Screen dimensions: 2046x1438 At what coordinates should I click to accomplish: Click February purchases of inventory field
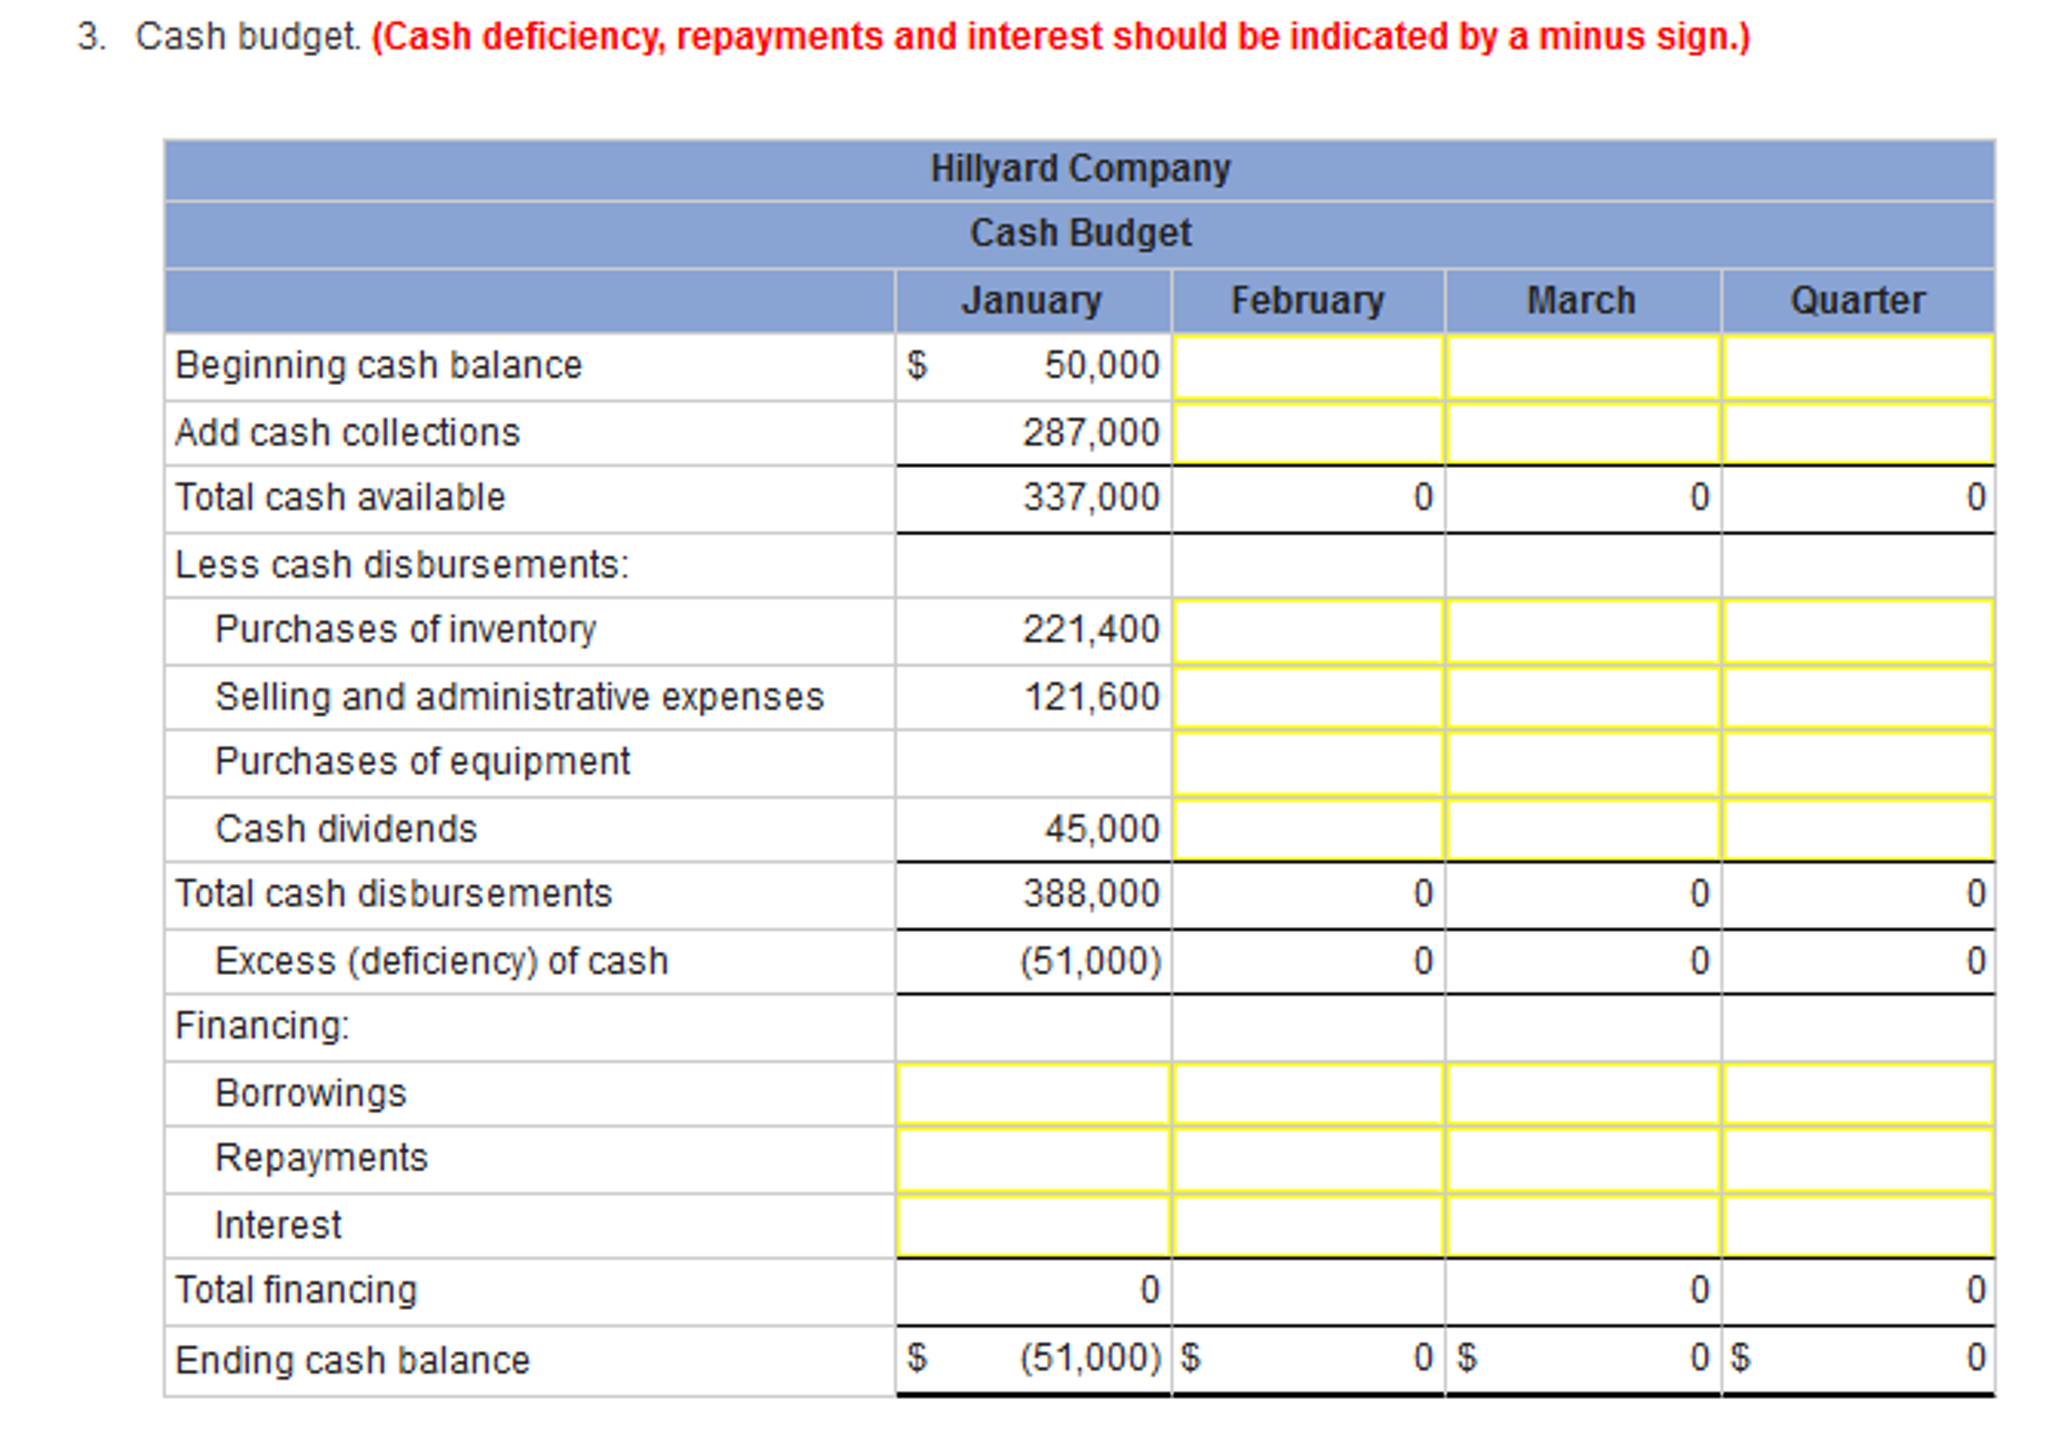[1307, 630]
